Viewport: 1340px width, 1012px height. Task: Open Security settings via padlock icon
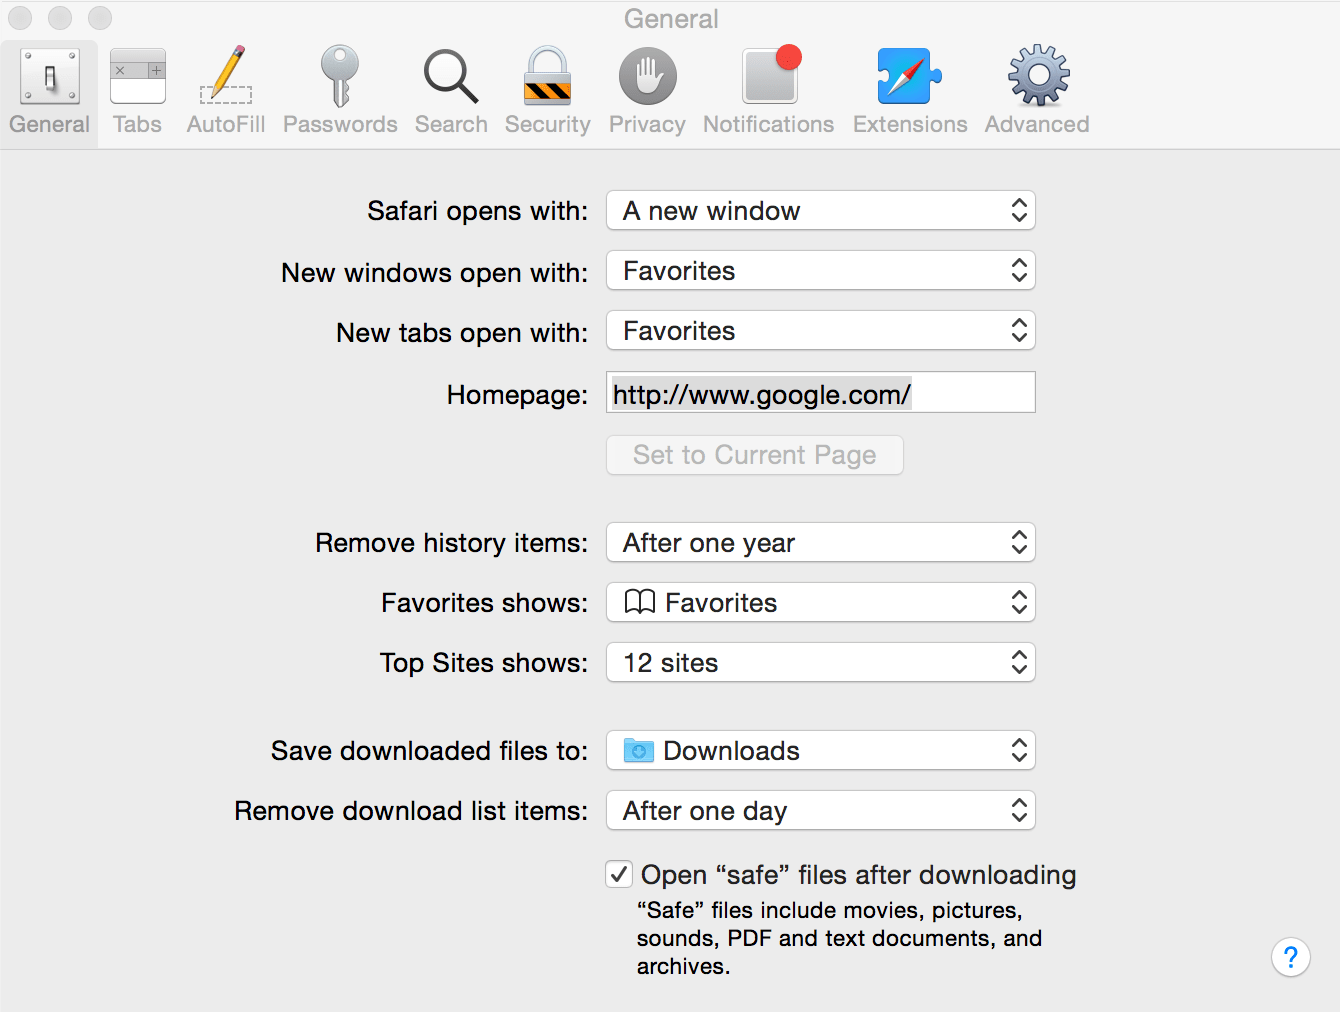tap(547, 88)
